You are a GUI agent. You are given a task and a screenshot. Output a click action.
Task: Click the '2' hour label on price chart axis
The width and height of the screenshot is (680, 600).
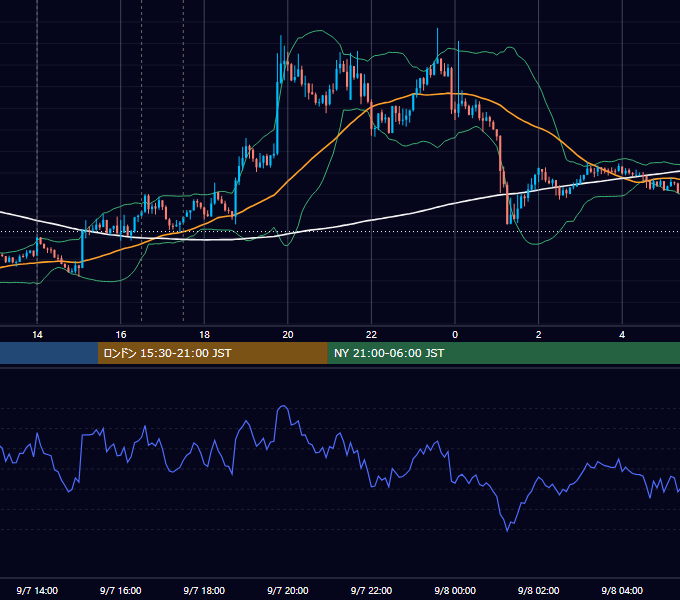pos(539,335)
